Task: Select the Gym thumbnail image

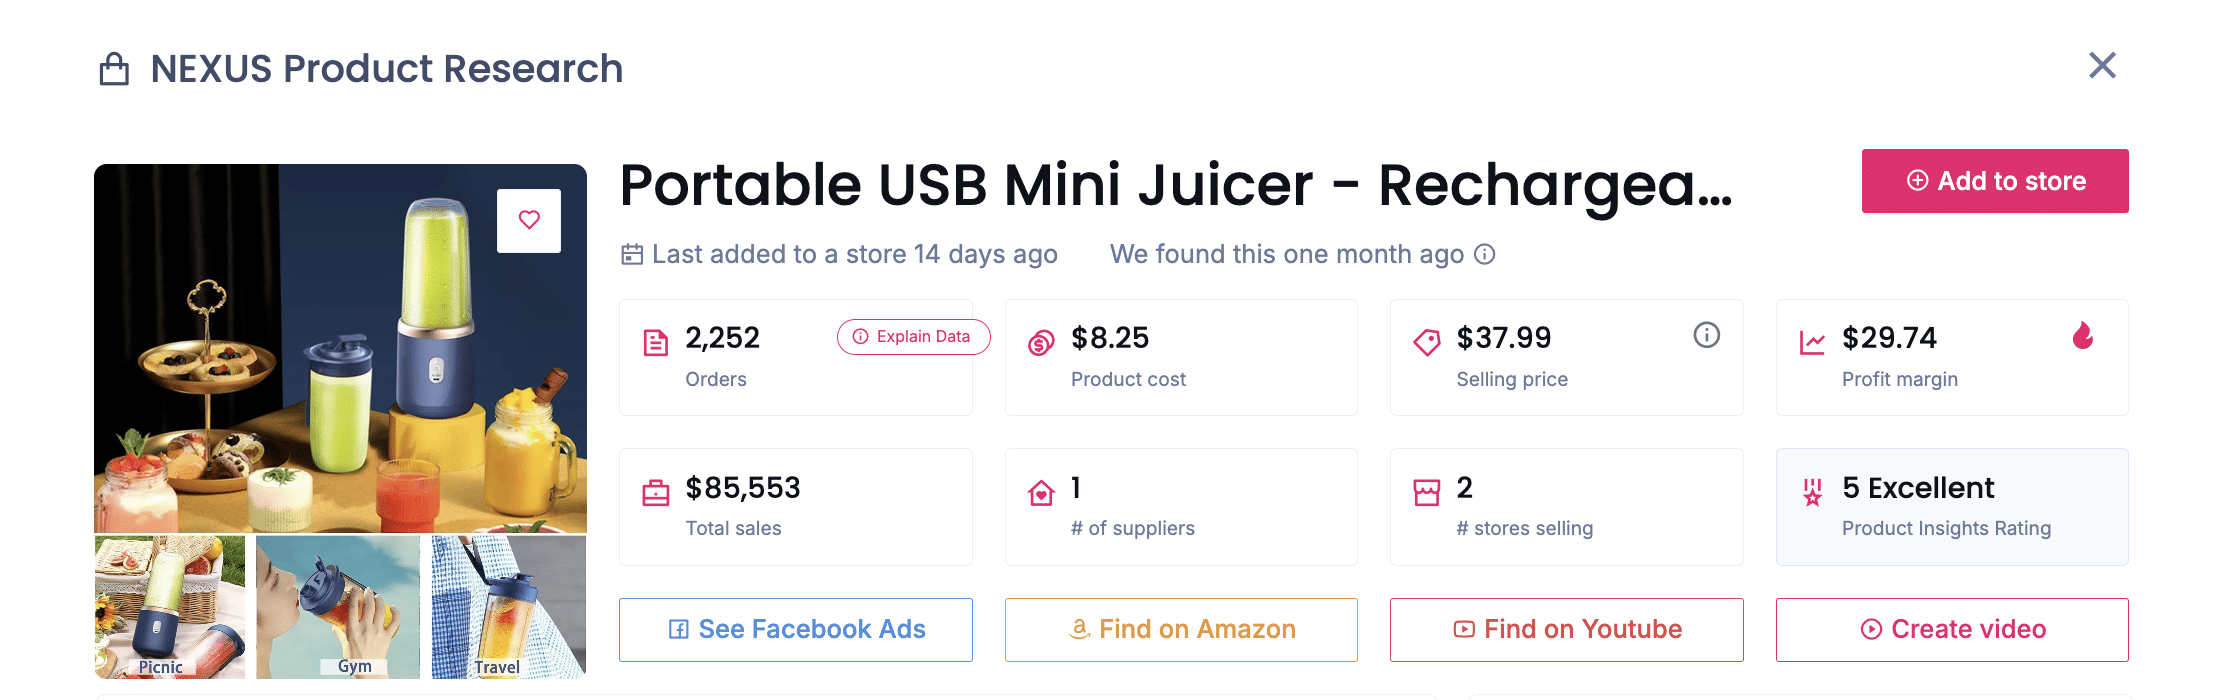Action: (341, 606)
